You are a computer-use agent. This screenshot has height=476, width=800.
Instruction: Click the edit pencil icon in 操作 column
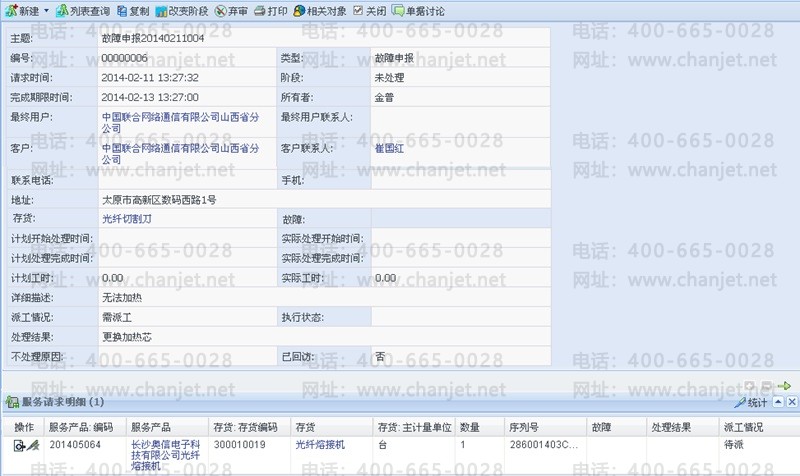(x=33, y=445)
